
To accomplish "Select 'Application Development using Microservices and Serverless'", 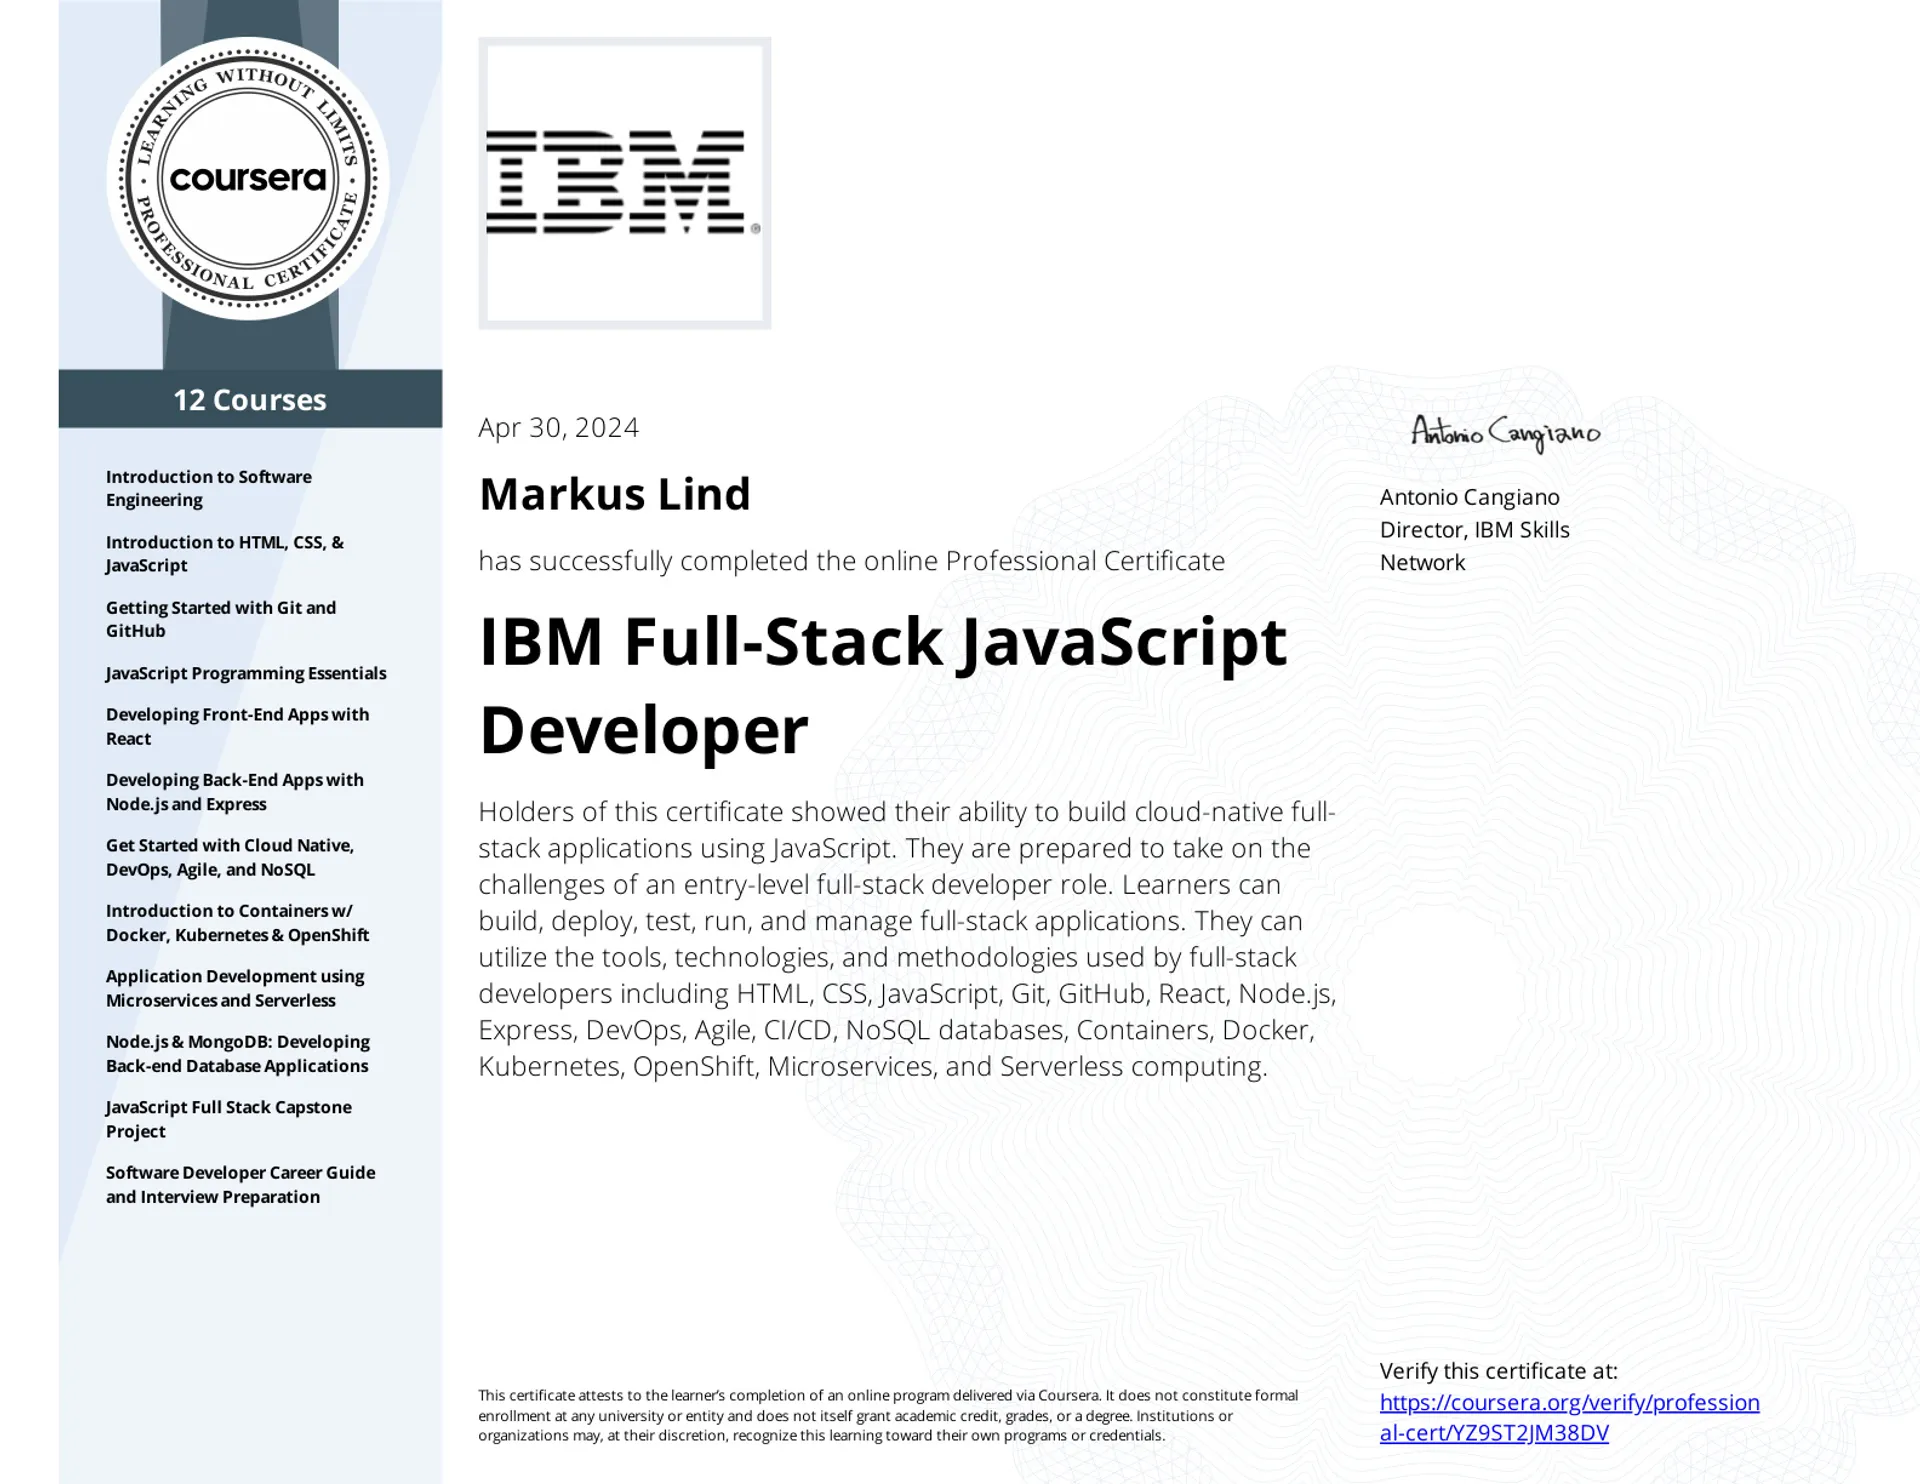I will click(x=235, y=988).
